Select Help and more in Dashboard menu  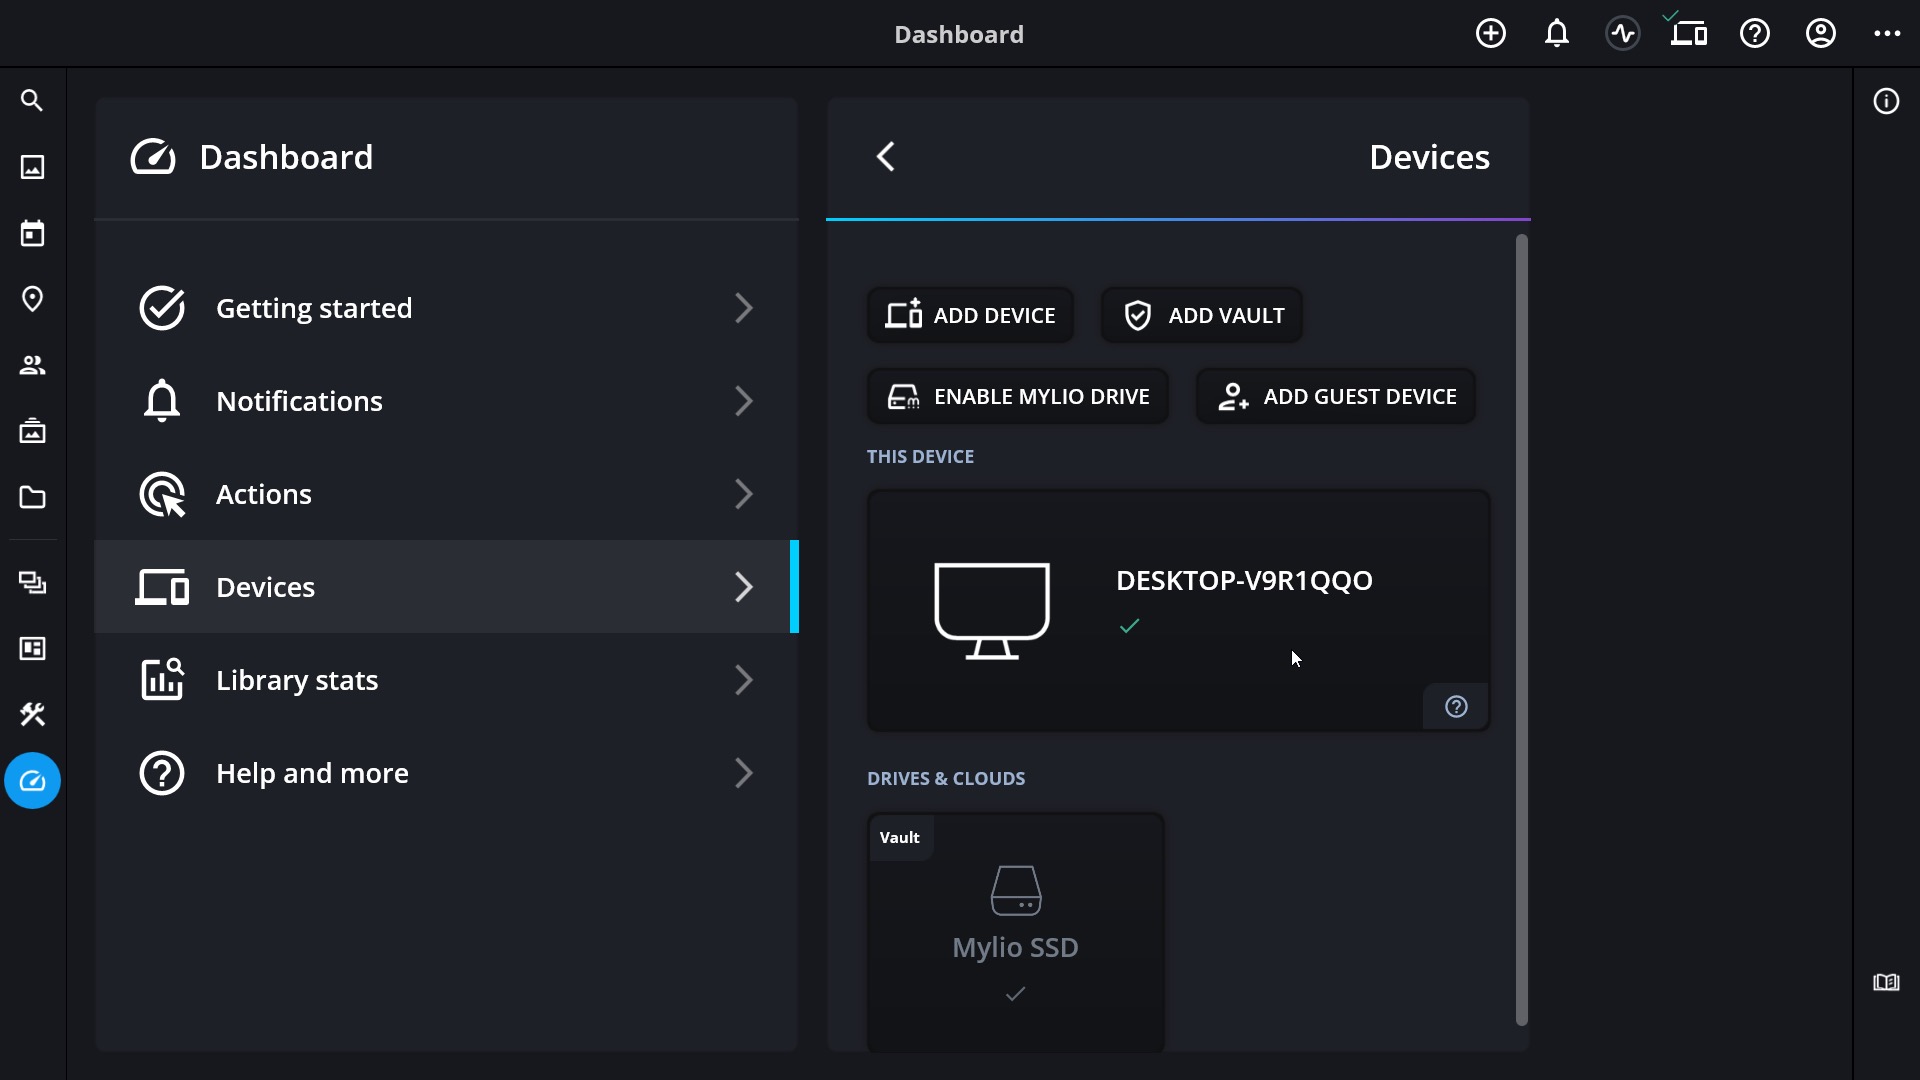446,773
